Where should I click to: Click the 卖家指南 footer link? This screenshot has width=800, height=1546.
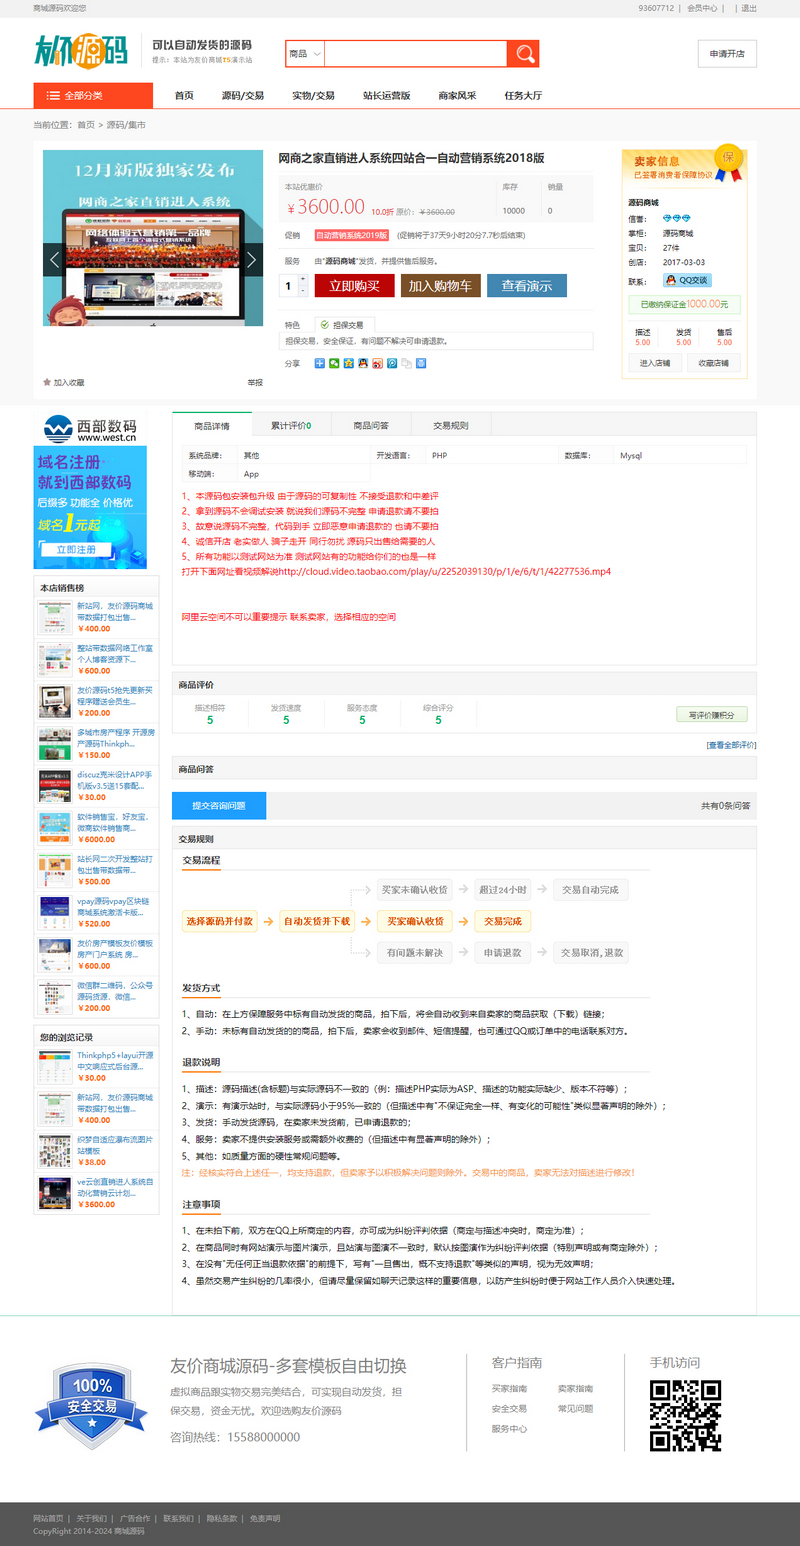click(x=575, y=1388)
